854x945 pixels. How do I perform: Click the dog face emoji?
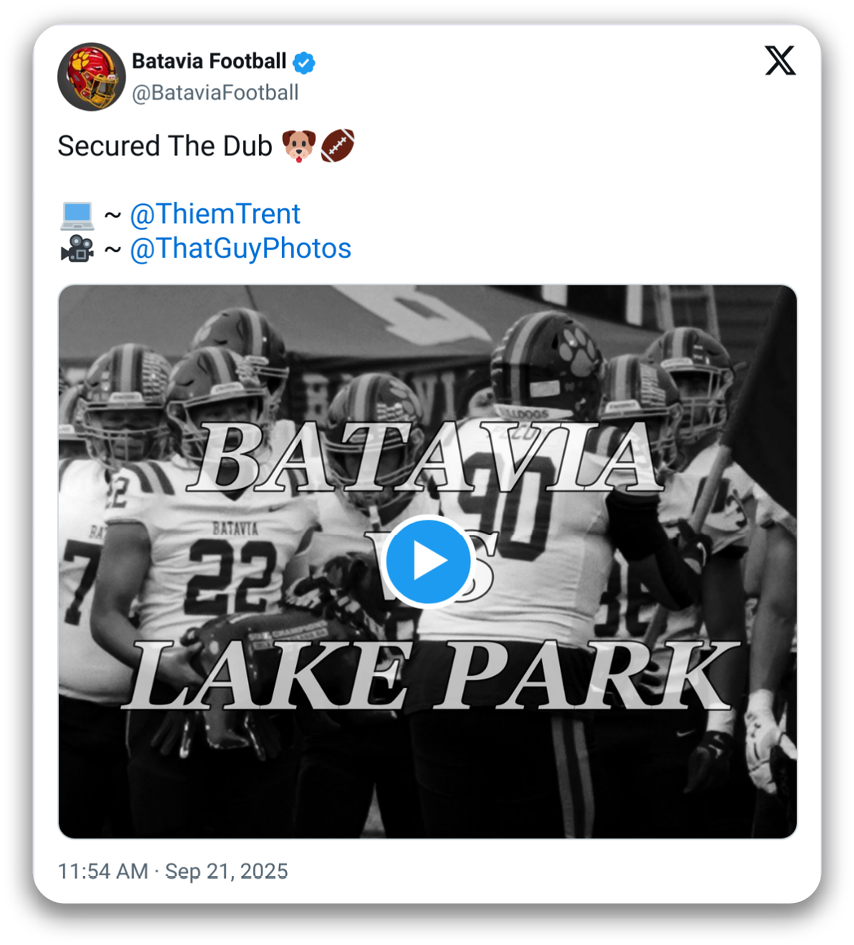298,146
